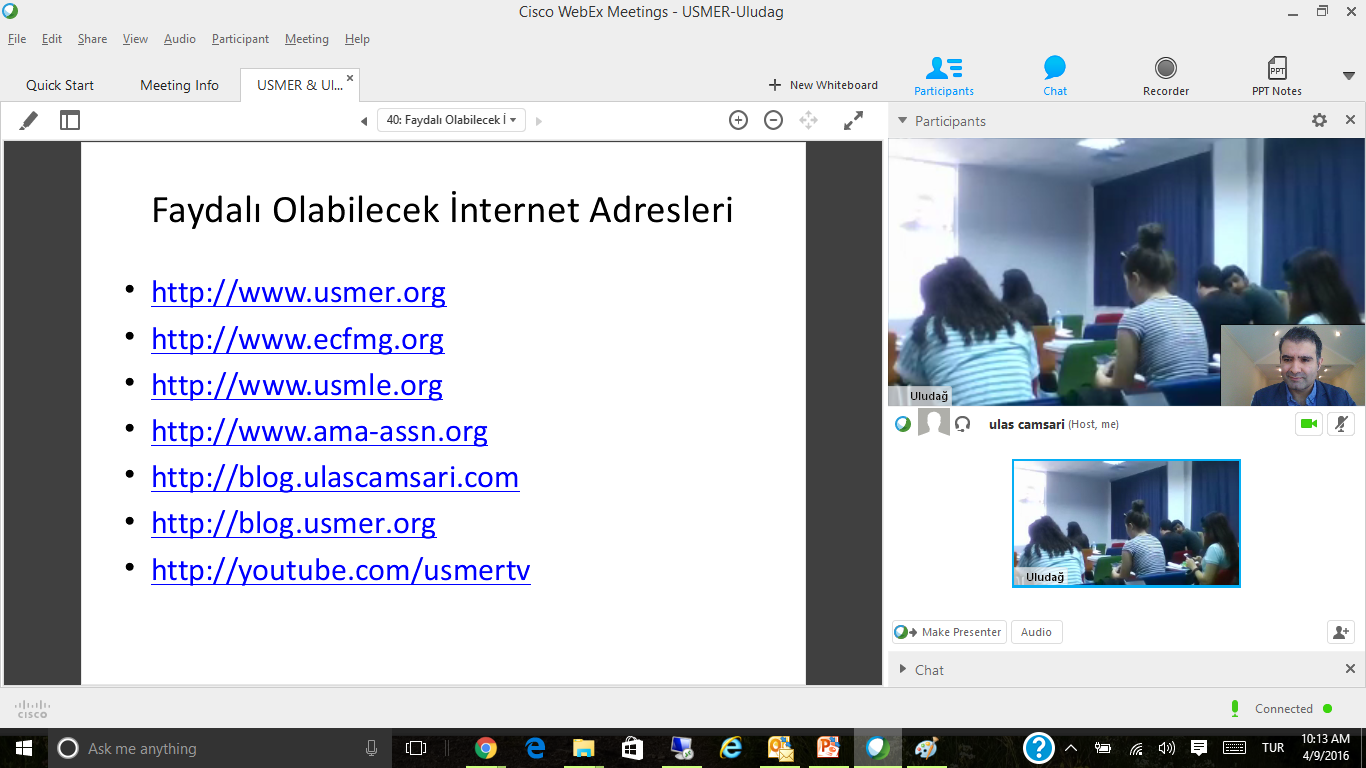
Task: Open Google Chrome from taskbar
Action: click(486, 748)
